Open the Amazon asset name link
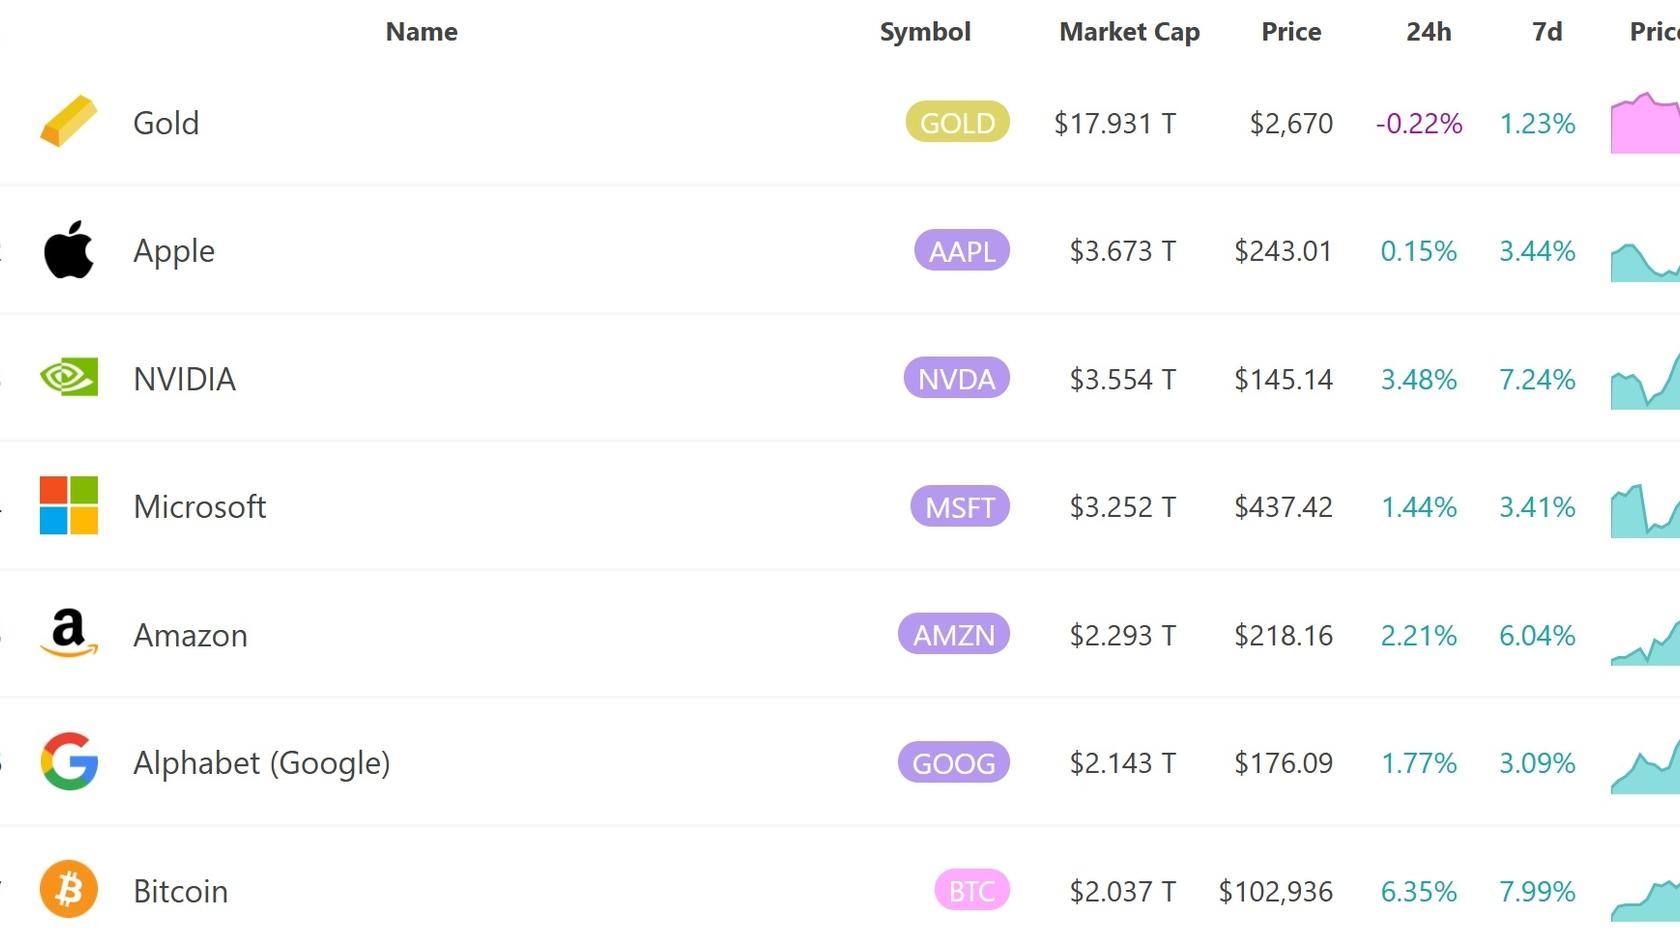This screenshot has width=1680, height=944. pyautogui.click(x=190, y=635)
